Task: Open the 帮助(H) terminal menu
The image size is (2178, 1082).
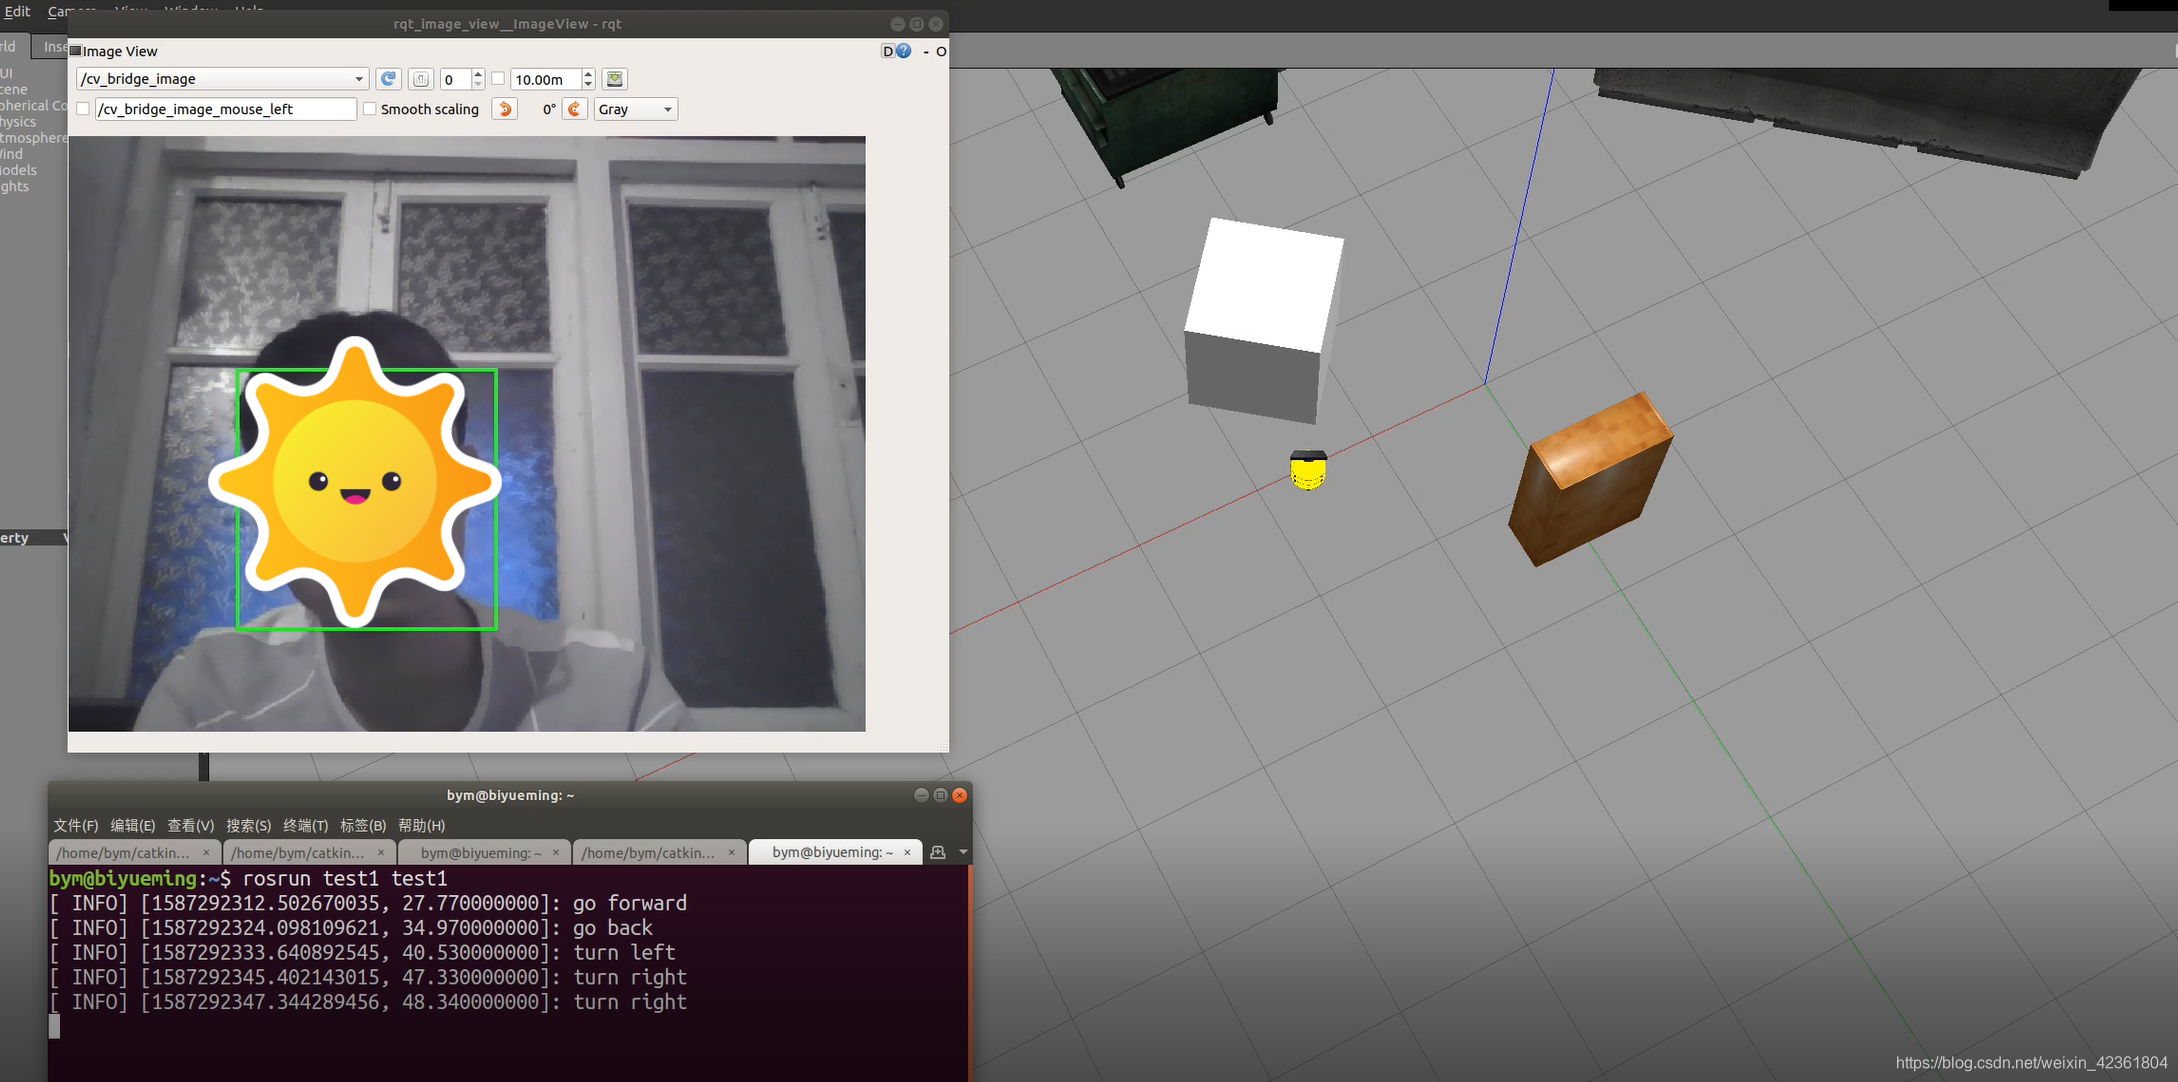Action: (x=421, y=825)
